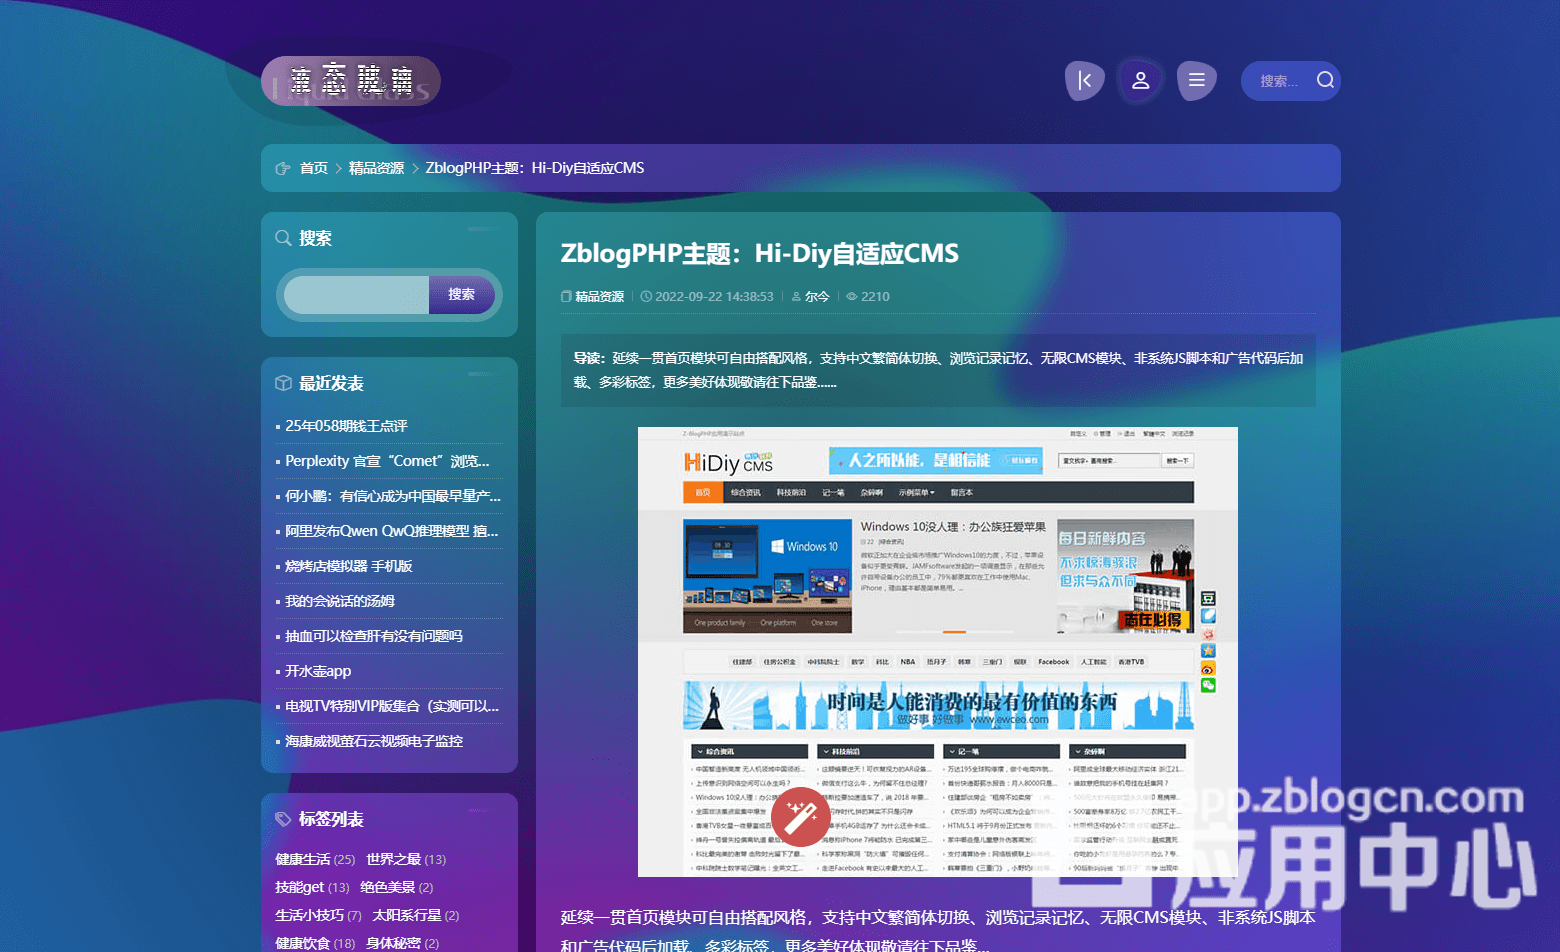Open post 抽血可以检查肝有没有问题吗

point(374,636)
